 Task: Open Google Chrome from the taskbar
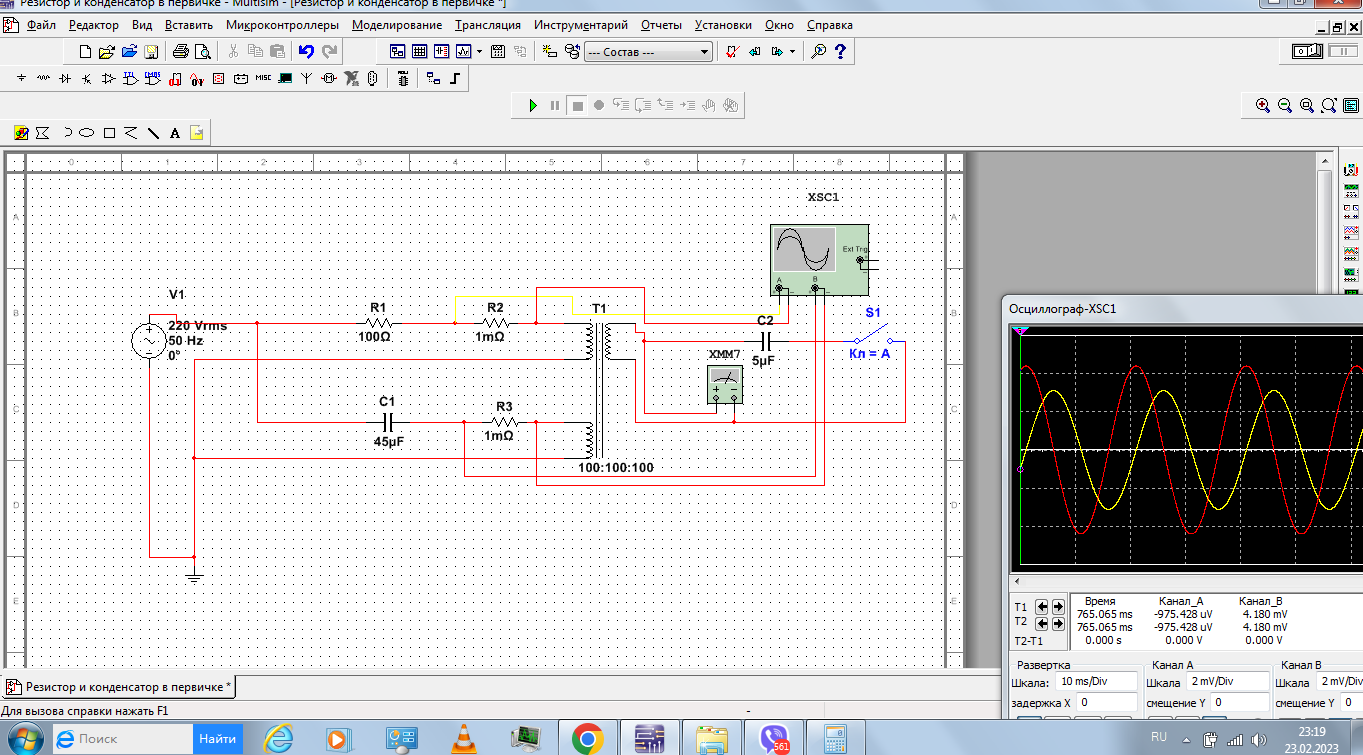point(587,739)
